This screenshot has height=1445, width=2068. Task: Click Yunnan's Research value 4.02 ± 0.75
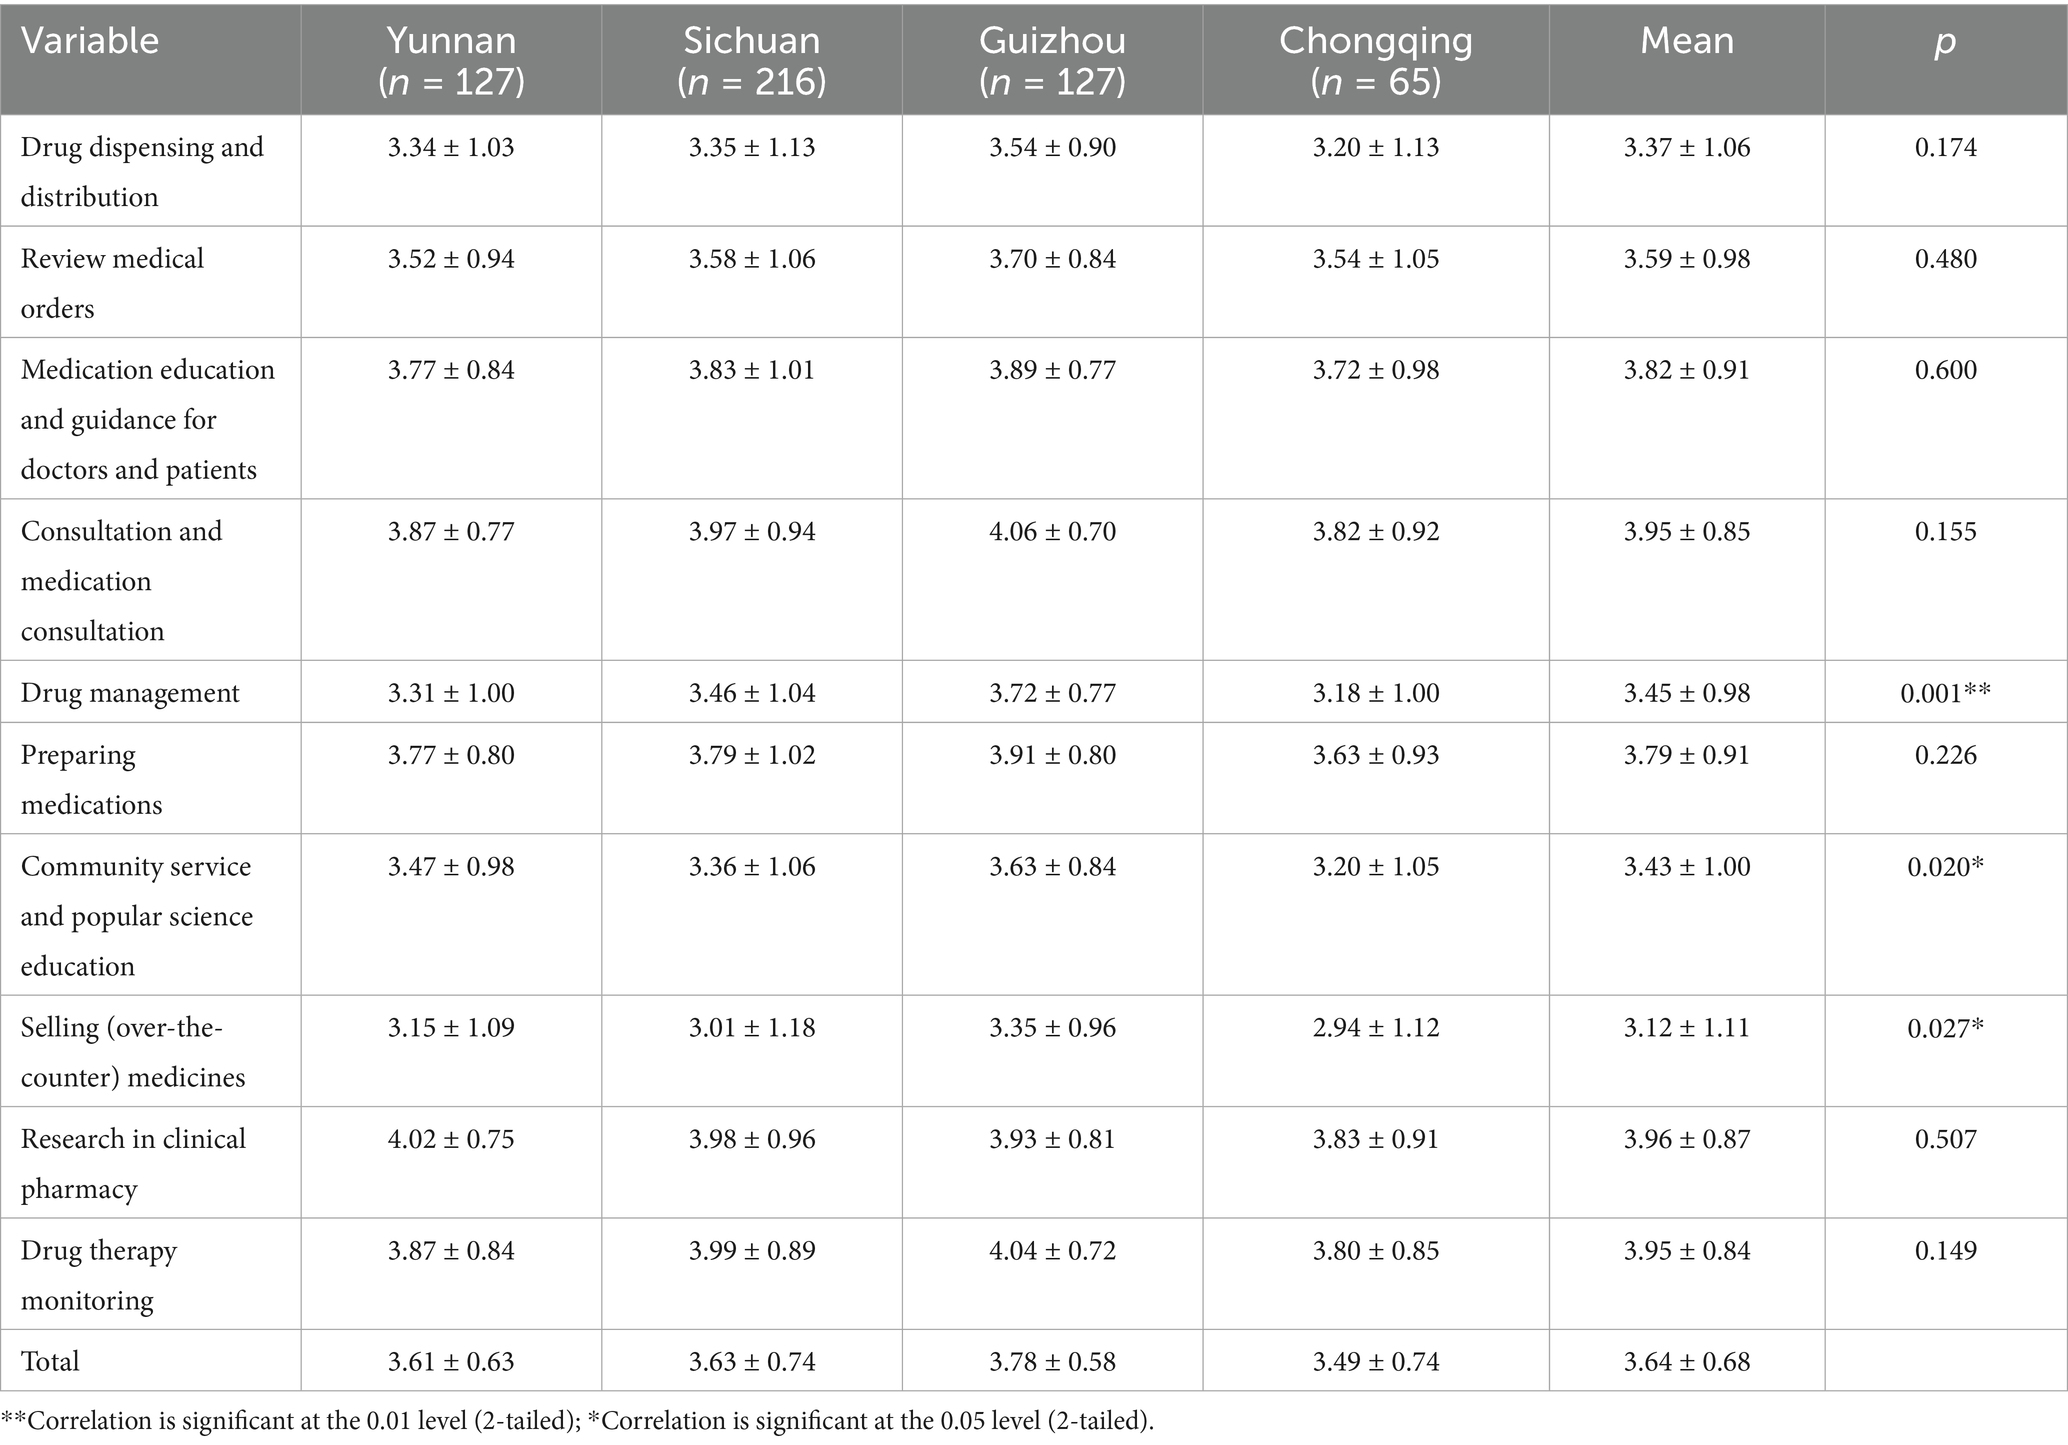click(451, 1139)
